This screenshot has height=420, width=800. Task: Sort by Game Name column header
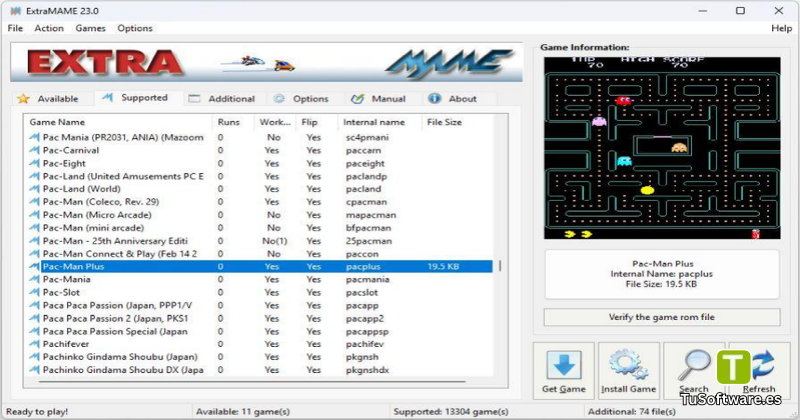(117, 122)
